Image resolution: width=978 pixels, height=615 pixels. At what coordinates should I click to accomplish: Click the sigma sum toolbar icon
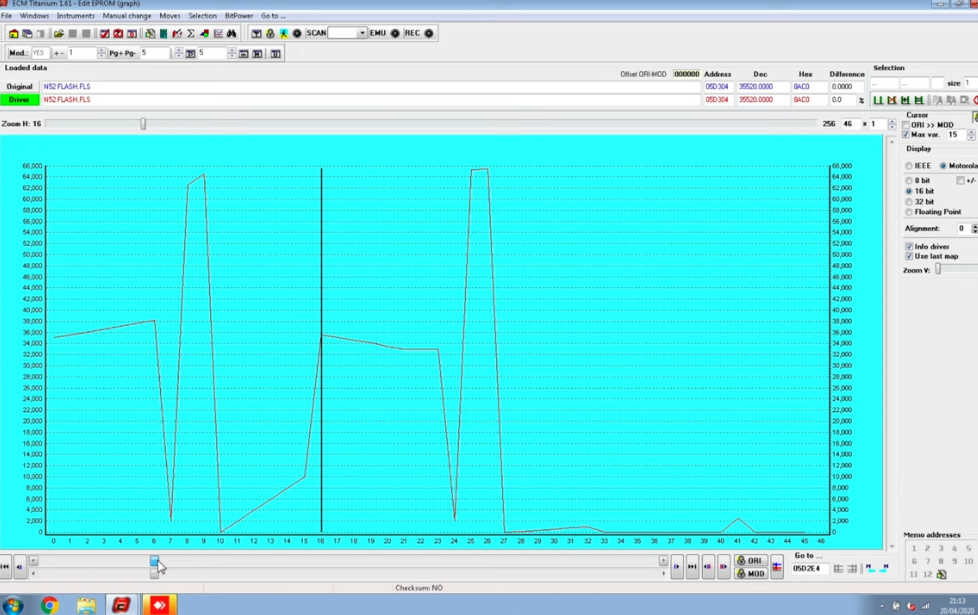coord(191,34)
